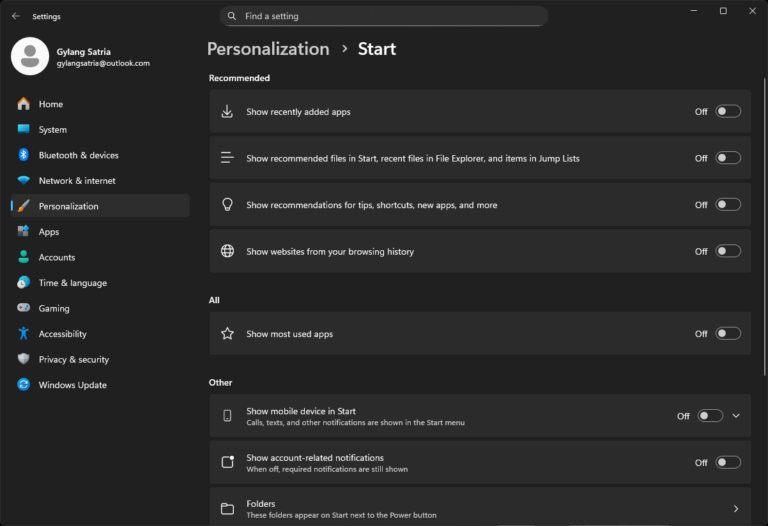The image size is (768, 526).
Task: Open the Folders settings row
Action: (480, 509)
